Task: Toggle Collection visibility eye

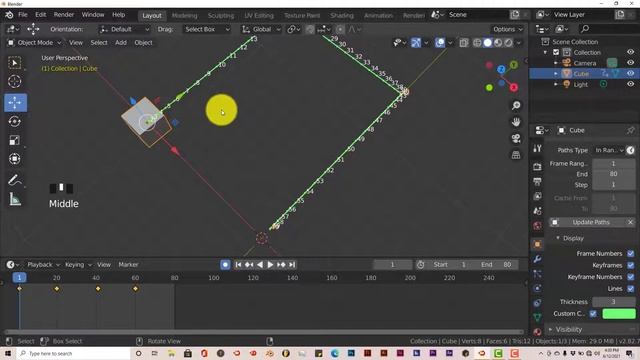Action: 631,52
